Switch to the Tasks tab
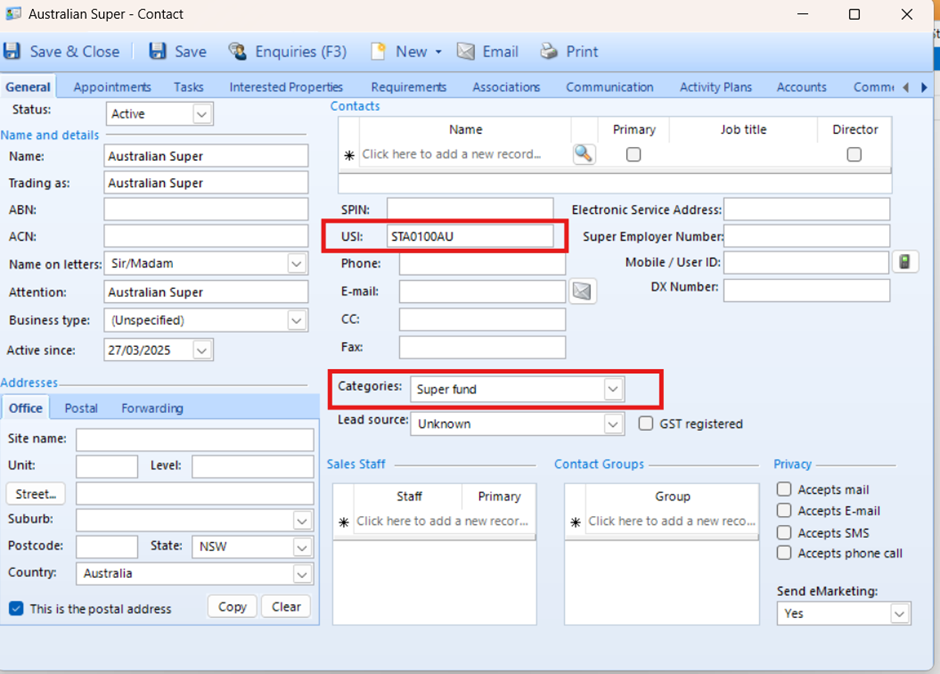The width and height of the screenshot is (940, 674). tap(188, 87)
